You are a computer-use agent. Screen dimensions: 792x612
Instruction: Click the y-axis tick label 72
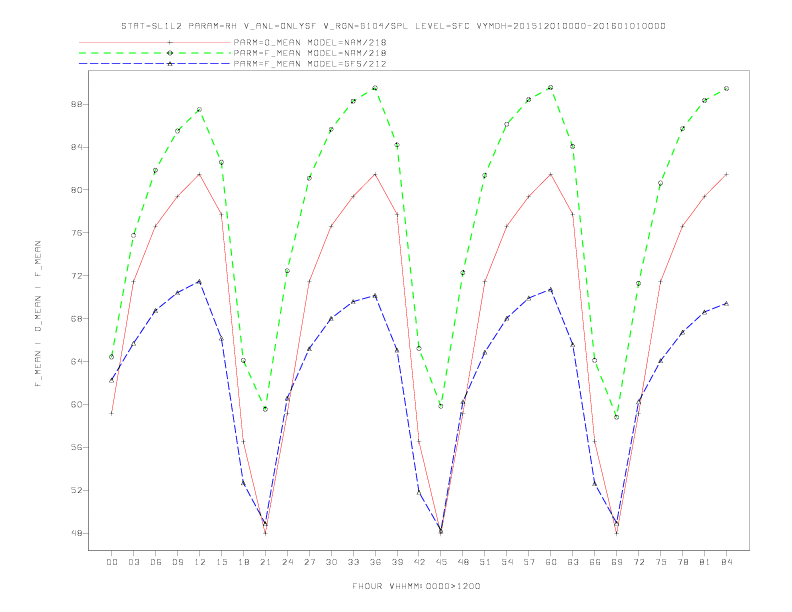point(79,276)
